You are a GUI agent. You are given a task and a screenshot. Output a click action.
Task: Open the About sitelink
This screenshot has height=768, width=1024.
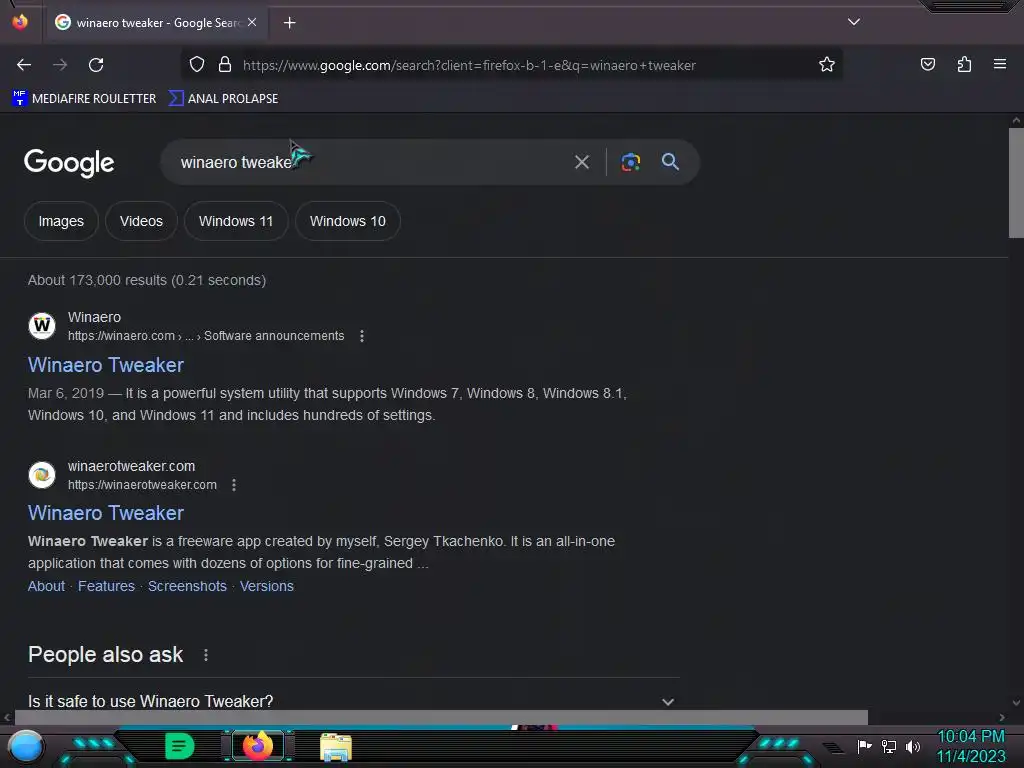point(46,586)
